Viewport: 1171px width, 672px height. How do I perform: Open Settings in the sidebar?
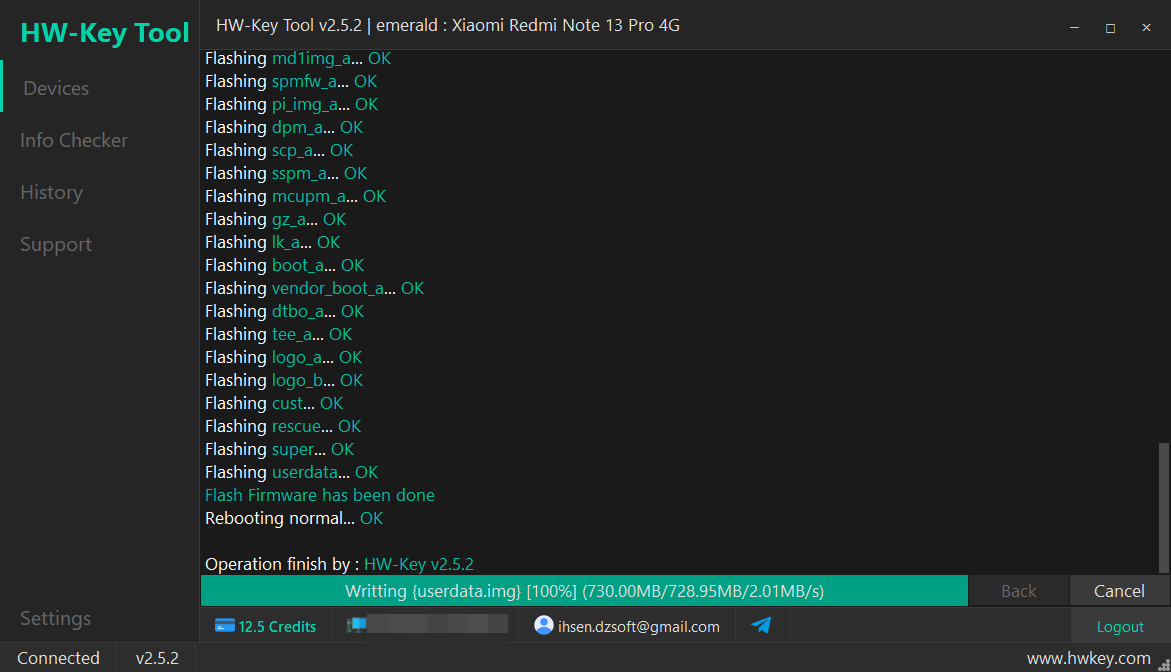tap(55, 618)
